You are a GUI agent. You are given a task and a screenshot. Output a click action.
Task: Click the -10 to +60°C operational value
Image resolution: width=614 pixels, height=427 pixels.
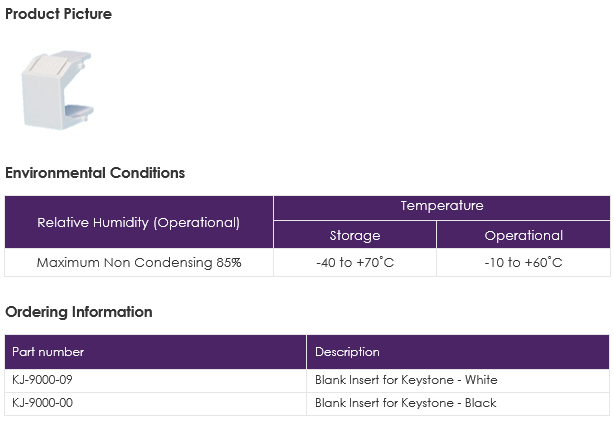[524, 262]
